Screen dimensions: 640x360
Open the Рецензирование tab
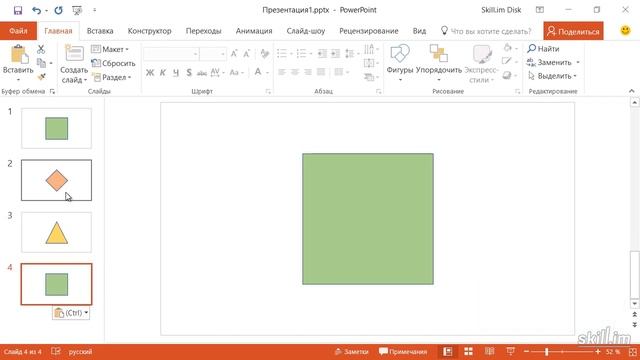(x=369, y=31)
